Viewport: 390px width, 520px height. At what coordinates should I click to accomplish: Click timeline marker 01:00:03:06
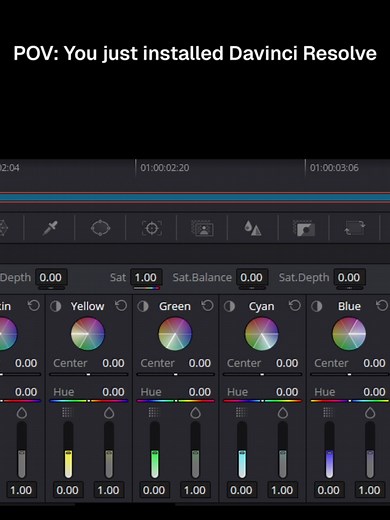pyautogui.click(x=334, y=167)
